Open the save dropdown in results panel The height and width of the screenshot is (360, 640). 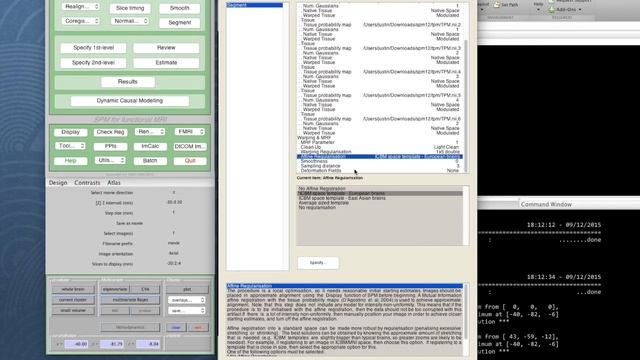pyautogui.click(x=186, y=311)
